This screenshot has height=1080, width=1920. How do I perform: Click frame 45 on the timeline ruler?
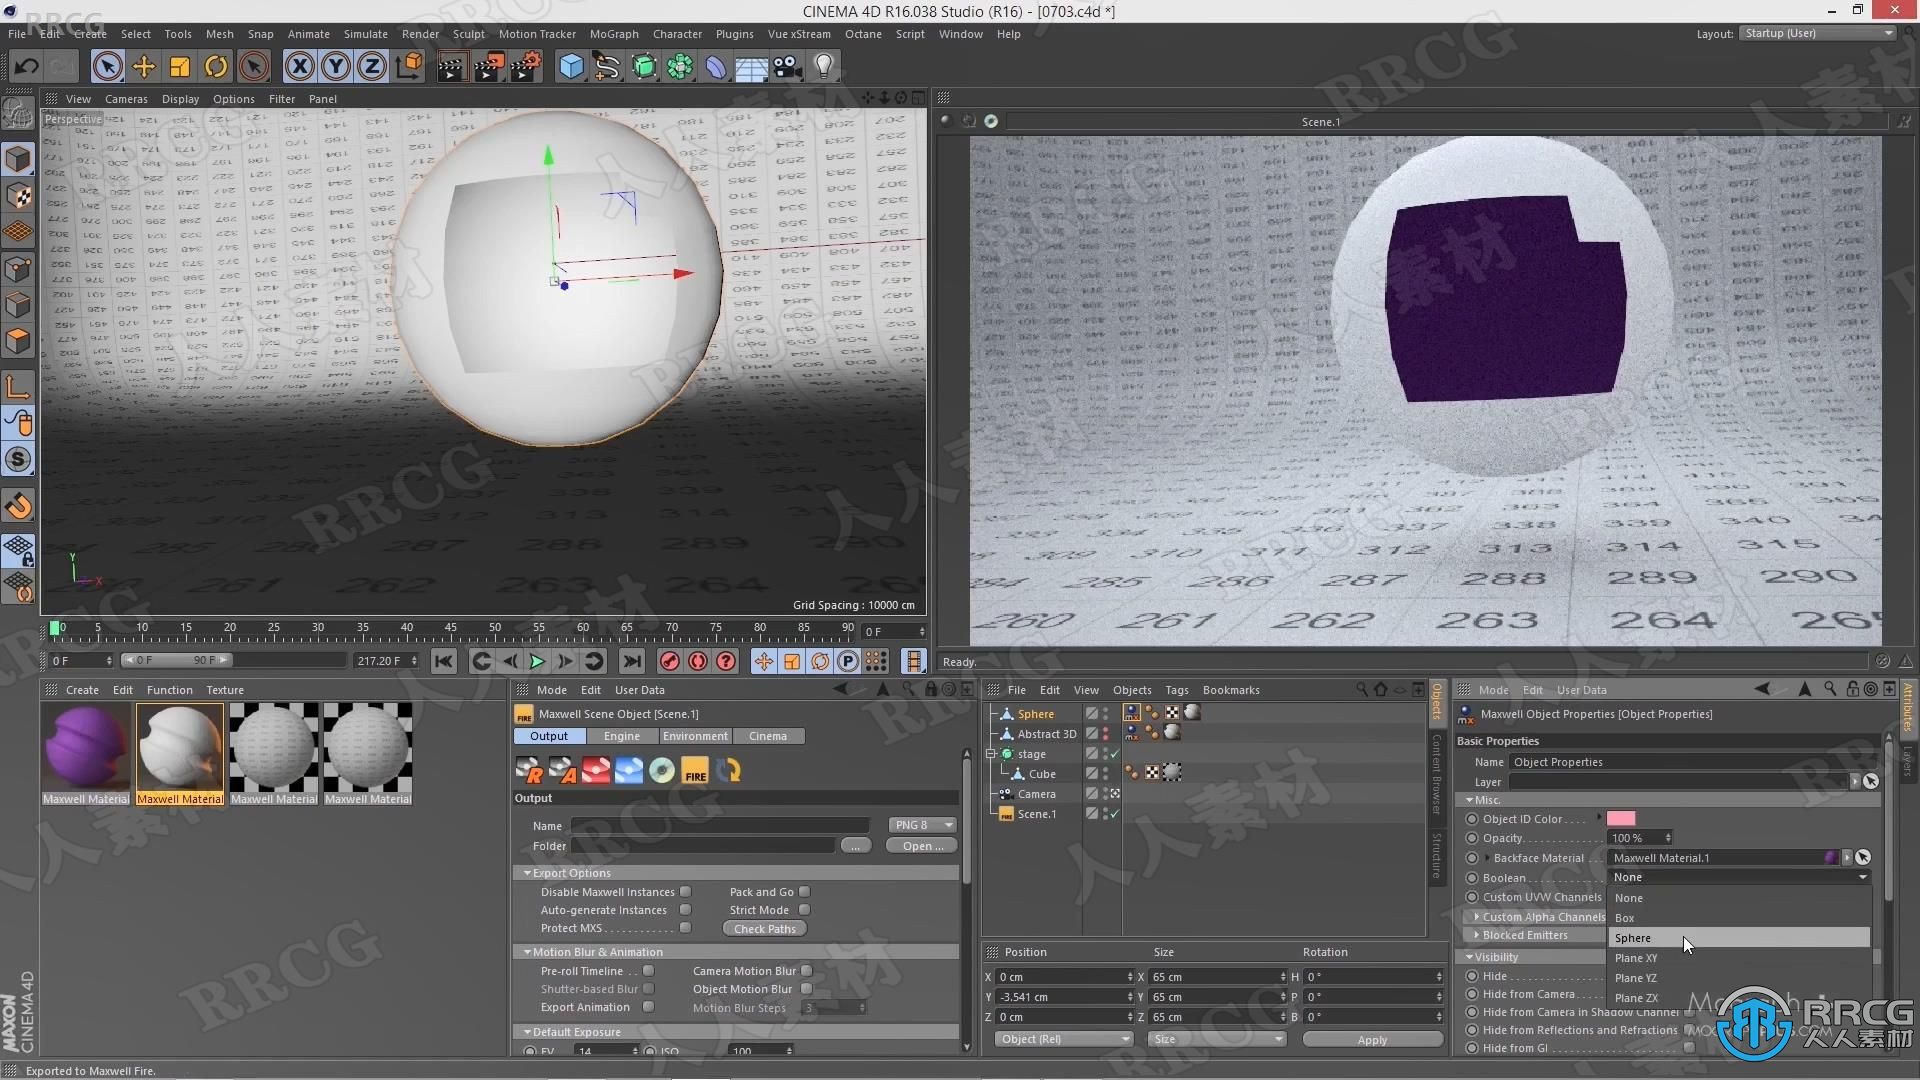point(451,628)
